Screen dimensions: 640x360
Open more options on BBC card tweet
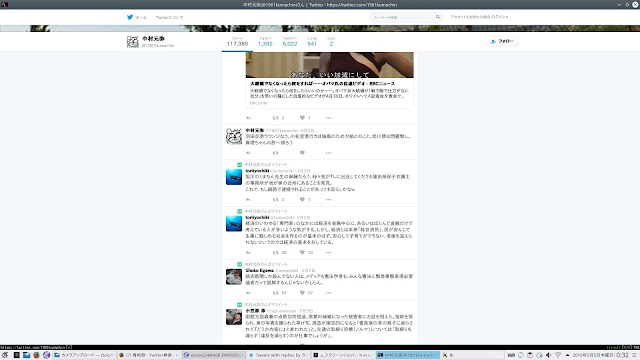pyautogui.click(x=329, y=118)
